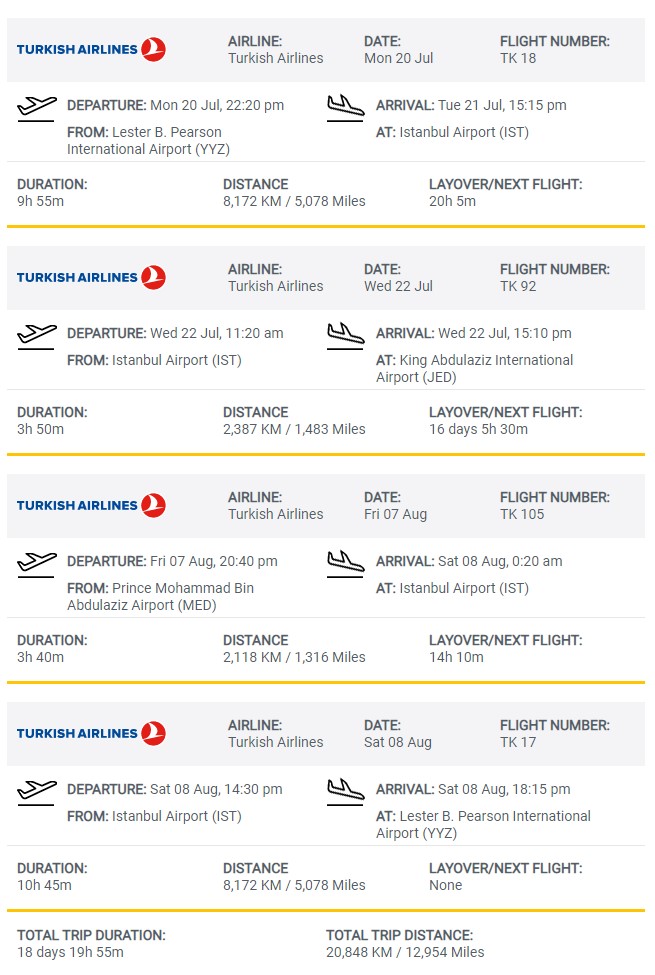Click the Lester B. Pearson departure airport name
655x975 pixels.
[x=144, y=141]
